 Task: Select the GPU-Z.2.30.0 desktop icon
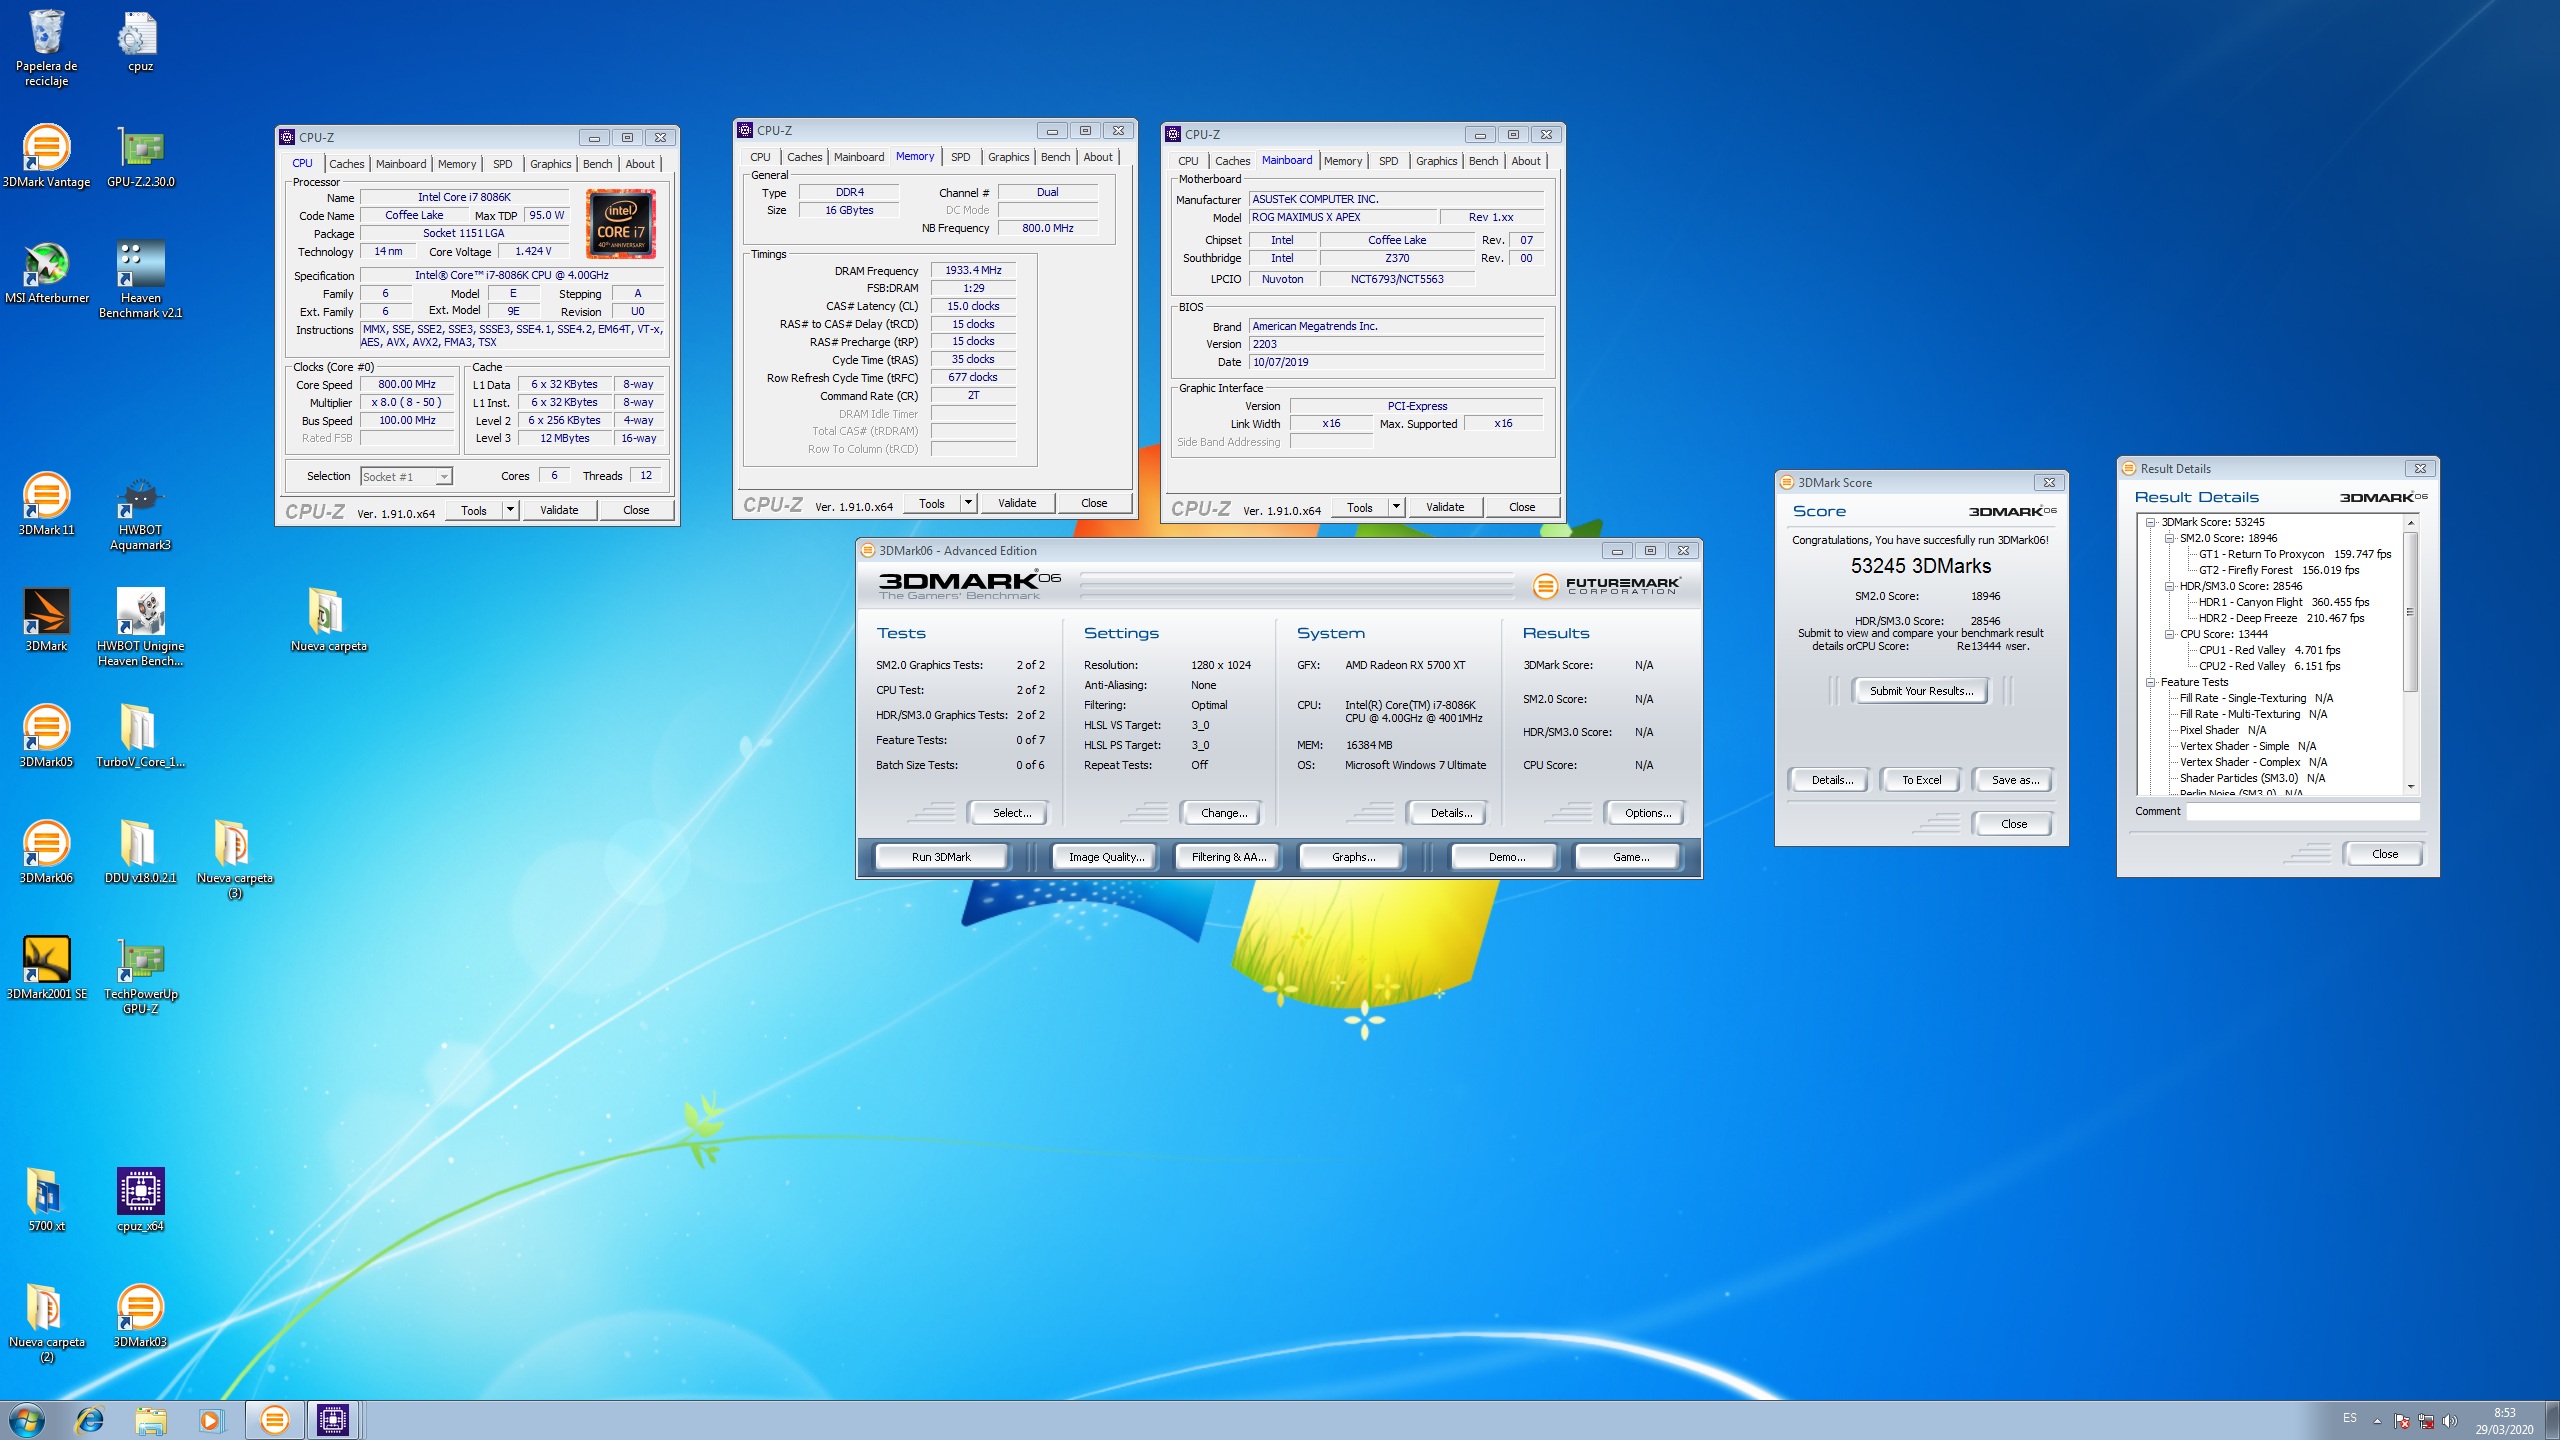[140, 155]
